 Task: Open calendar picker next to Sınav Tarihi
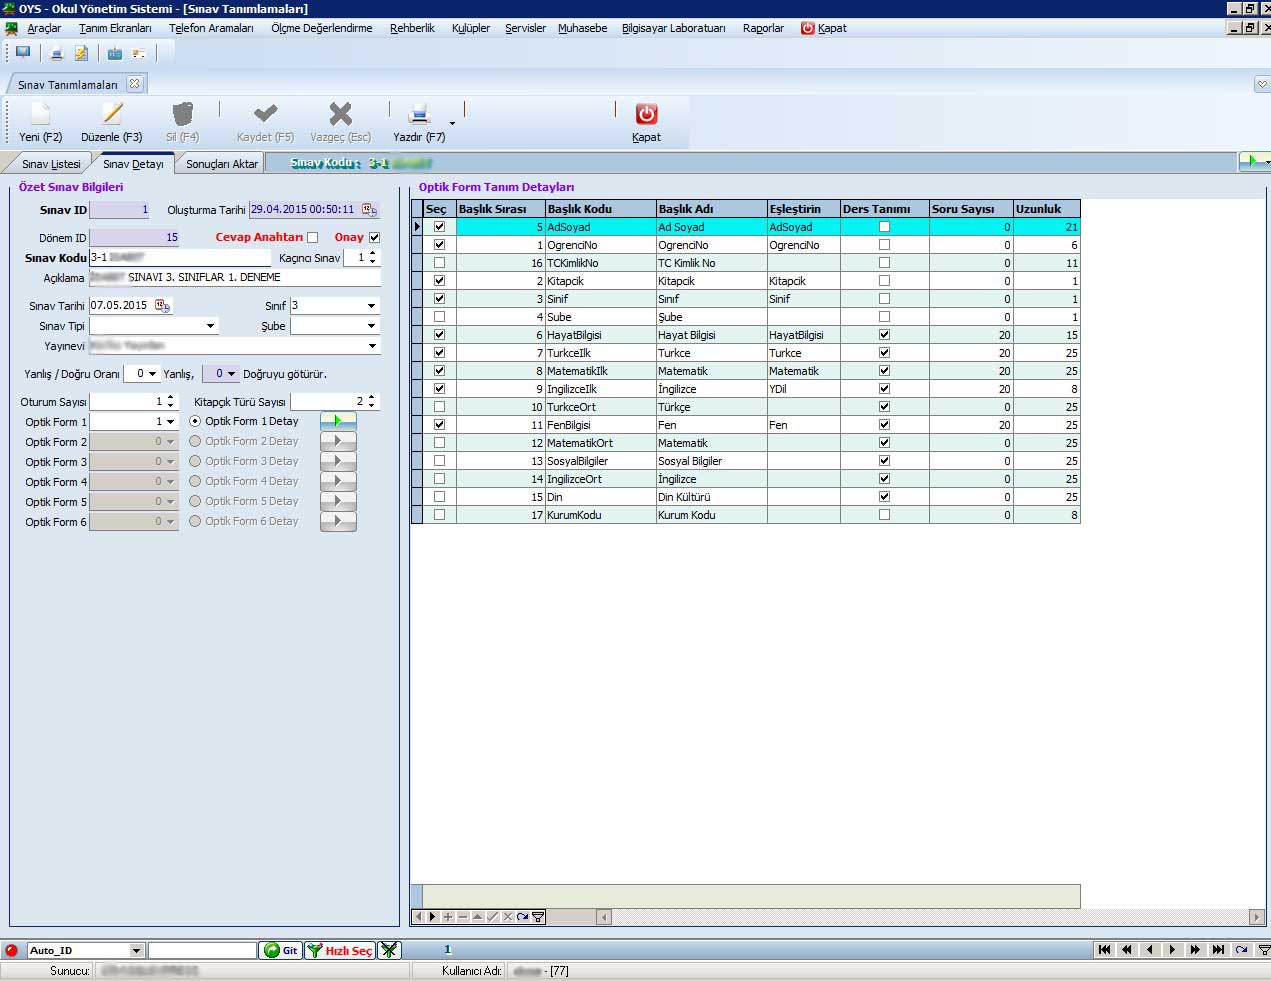[x=162, y=306]
